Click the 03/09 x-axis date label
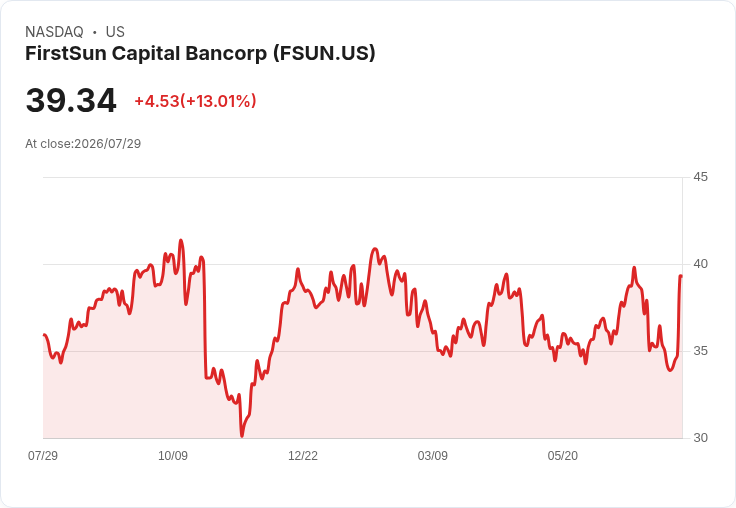Screen dimensions: 736x508 coord(432,455)
